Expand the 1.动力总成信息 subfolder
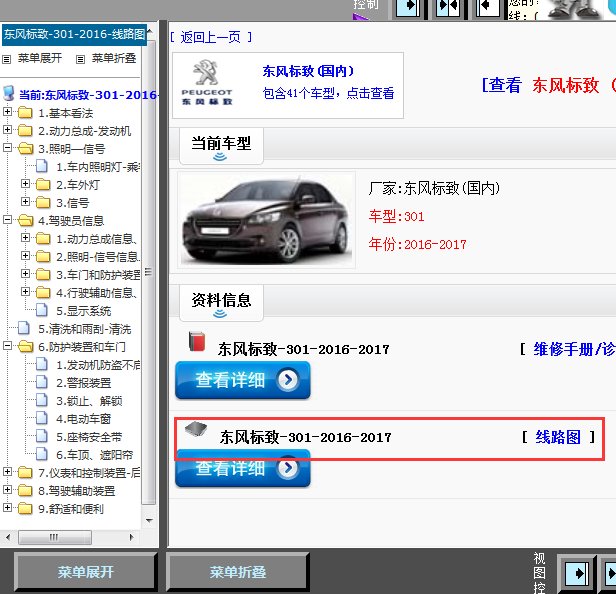 [x=25, y=238]
